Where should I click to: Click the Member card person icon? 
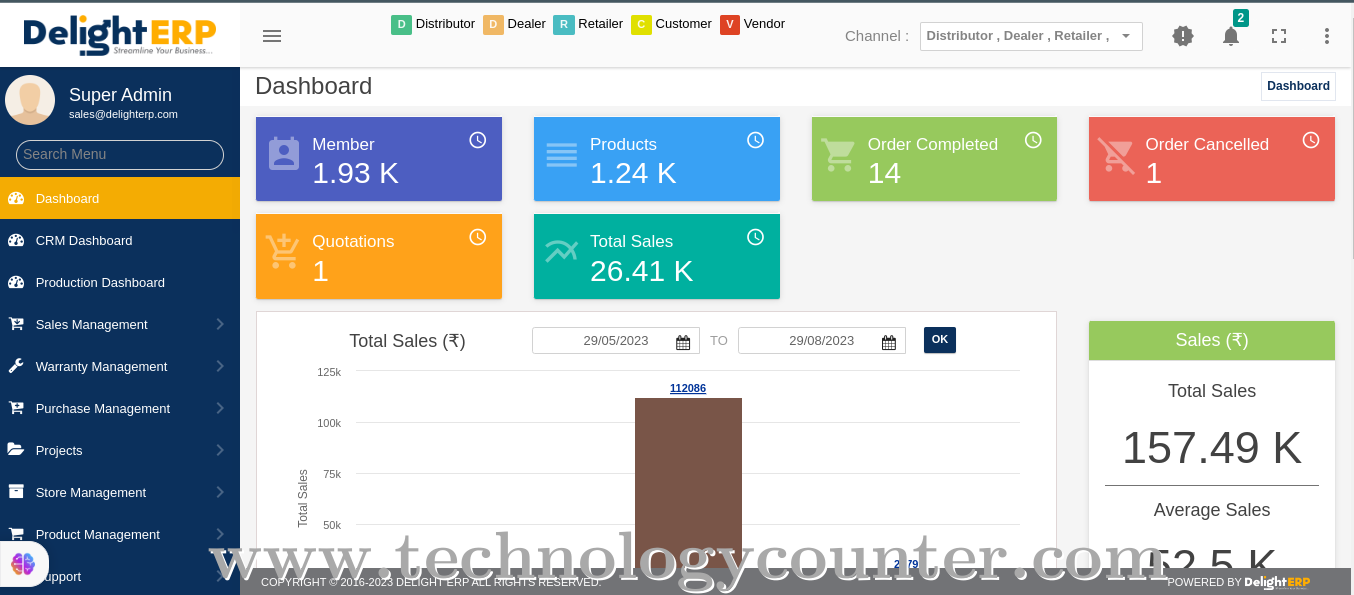point(284,154)
